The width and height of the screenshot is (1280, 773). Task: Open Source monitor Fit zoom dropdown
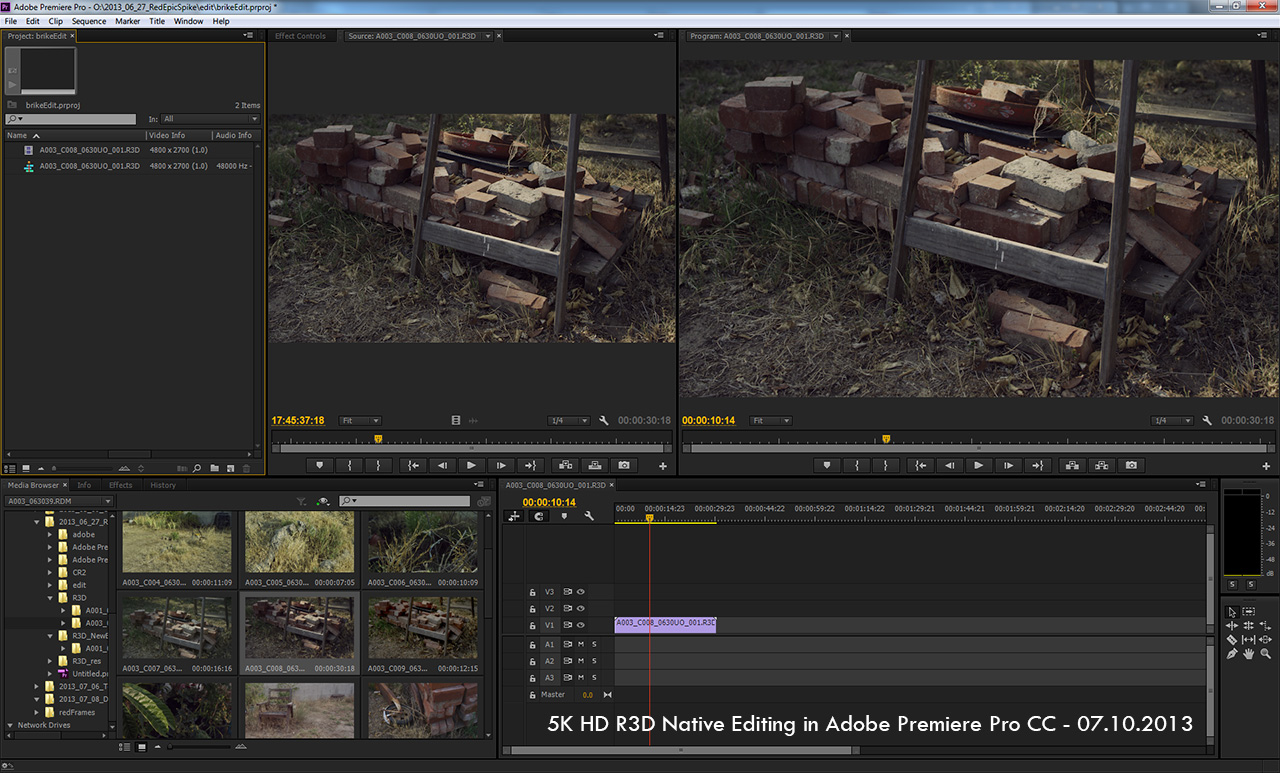click(x=360, y=421)
